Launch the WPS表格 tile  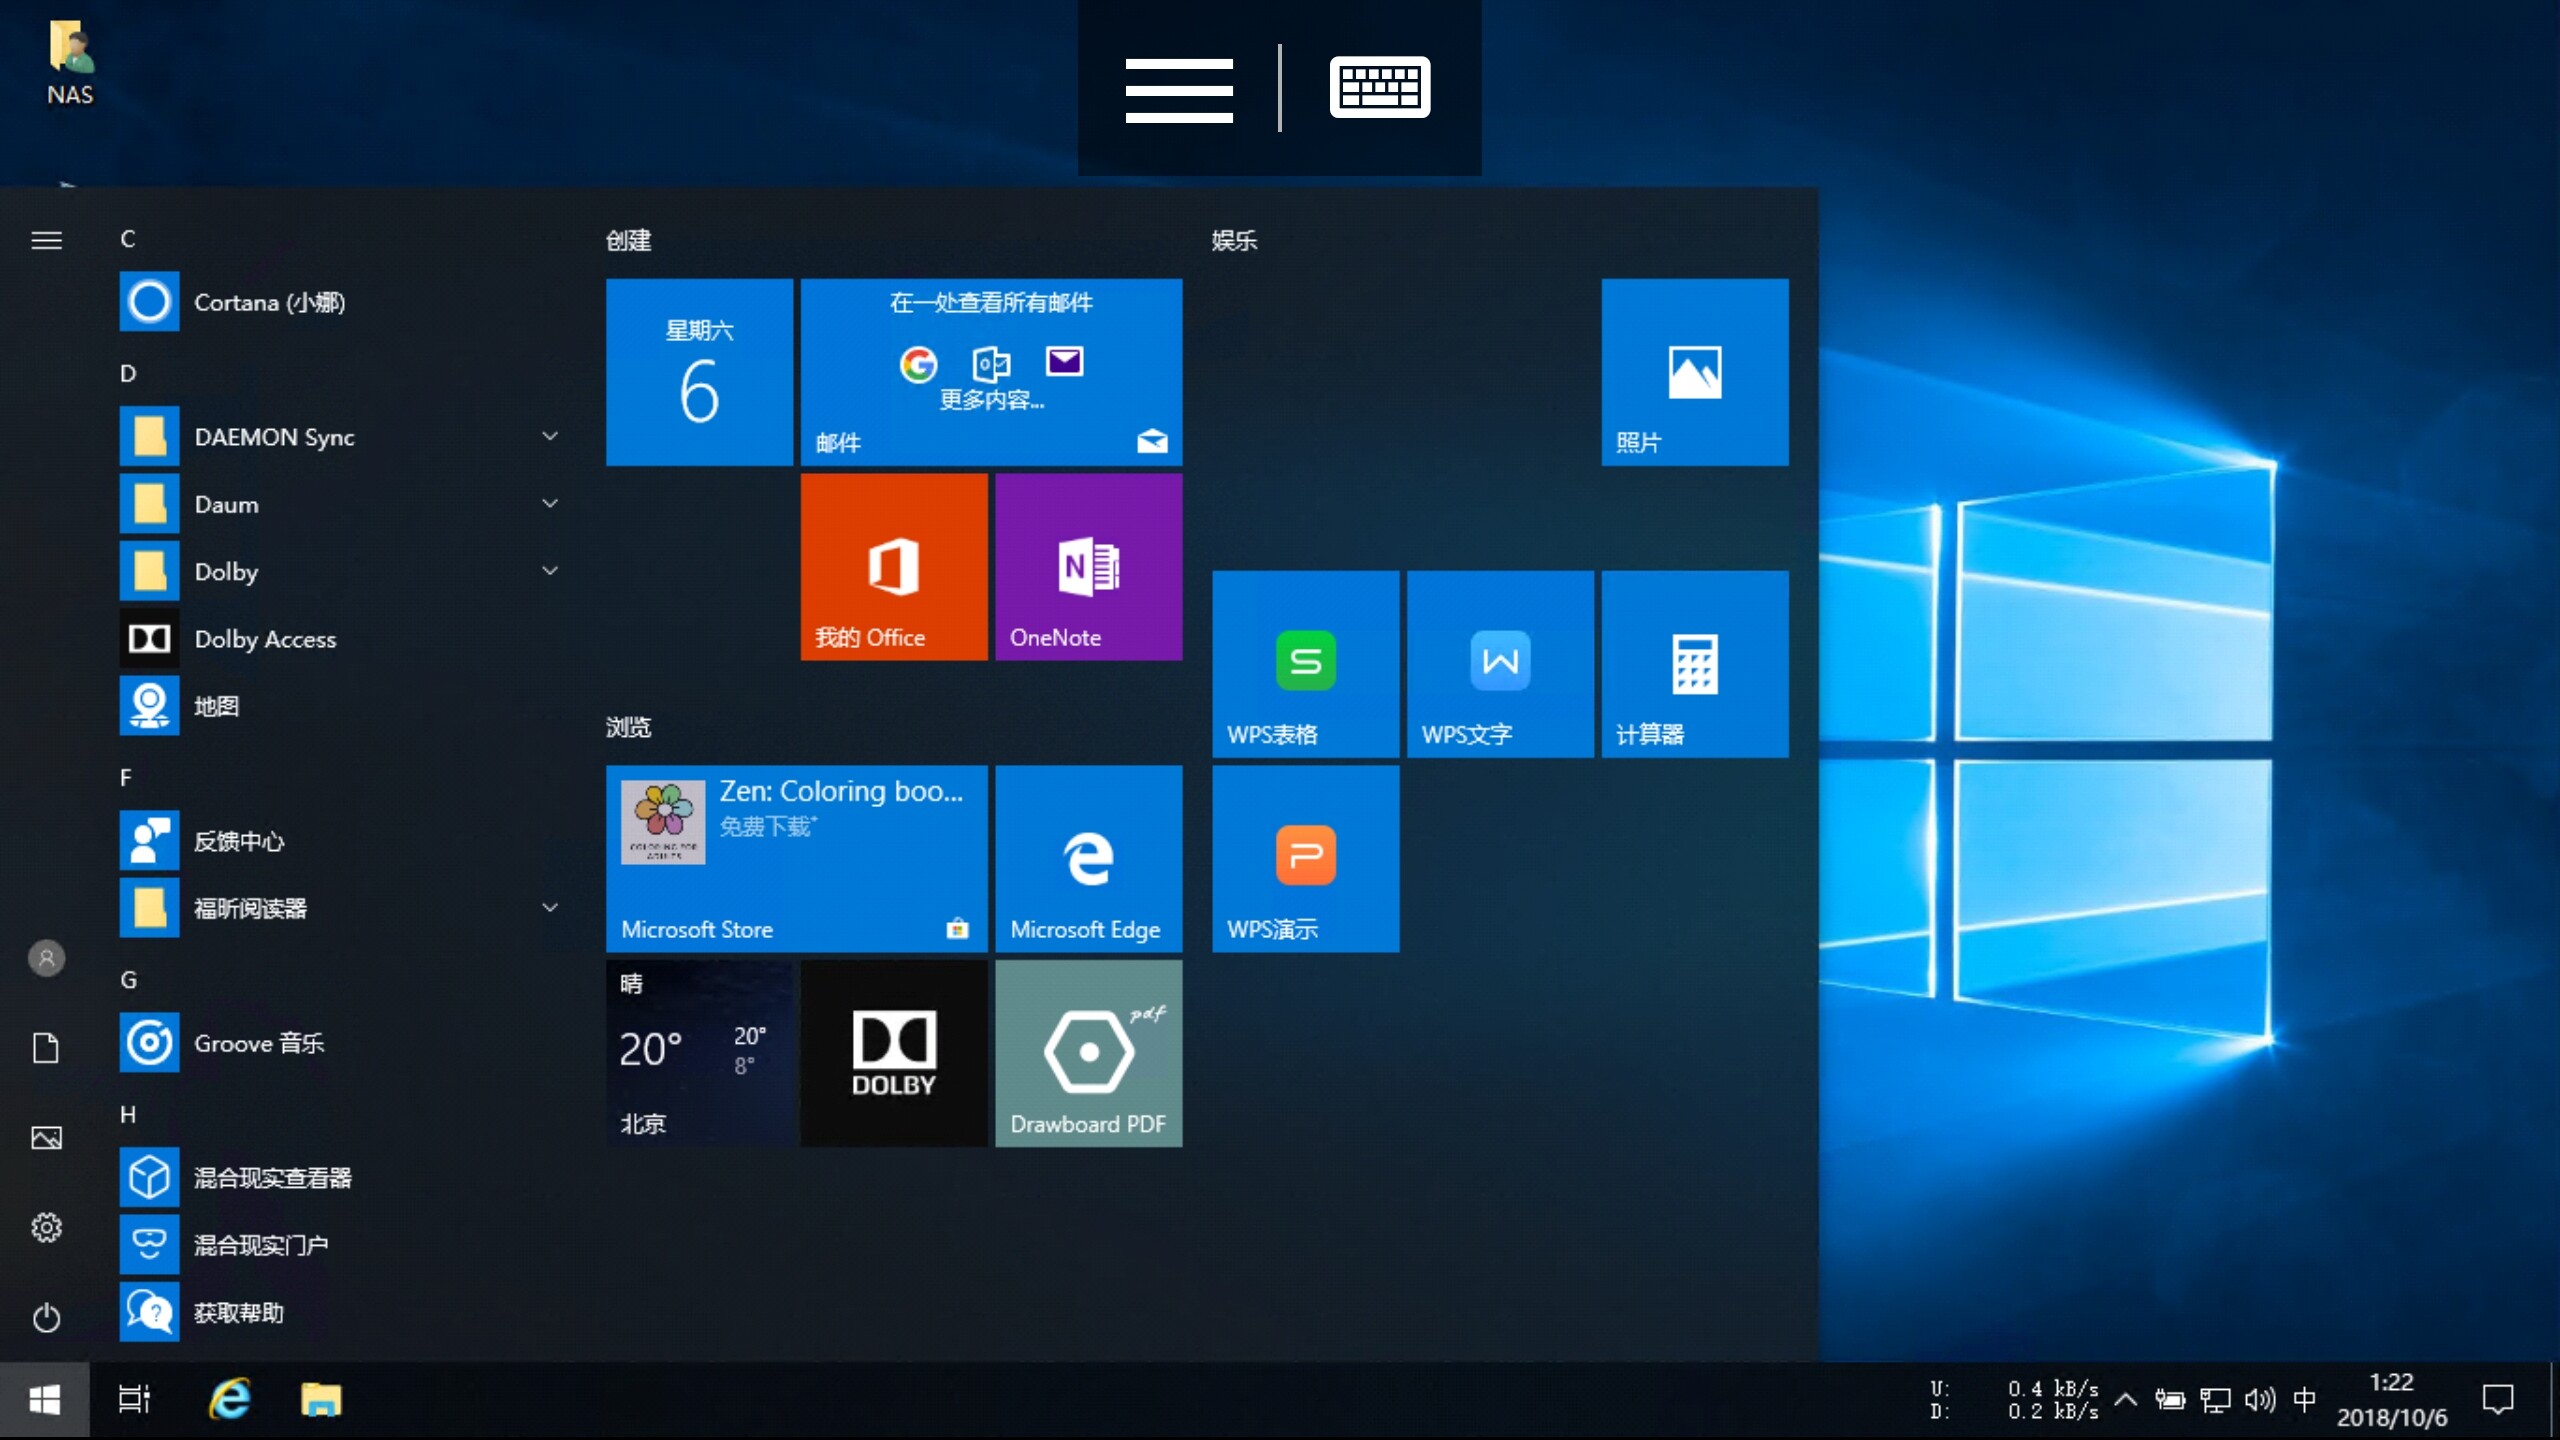tap(1306, 664)
